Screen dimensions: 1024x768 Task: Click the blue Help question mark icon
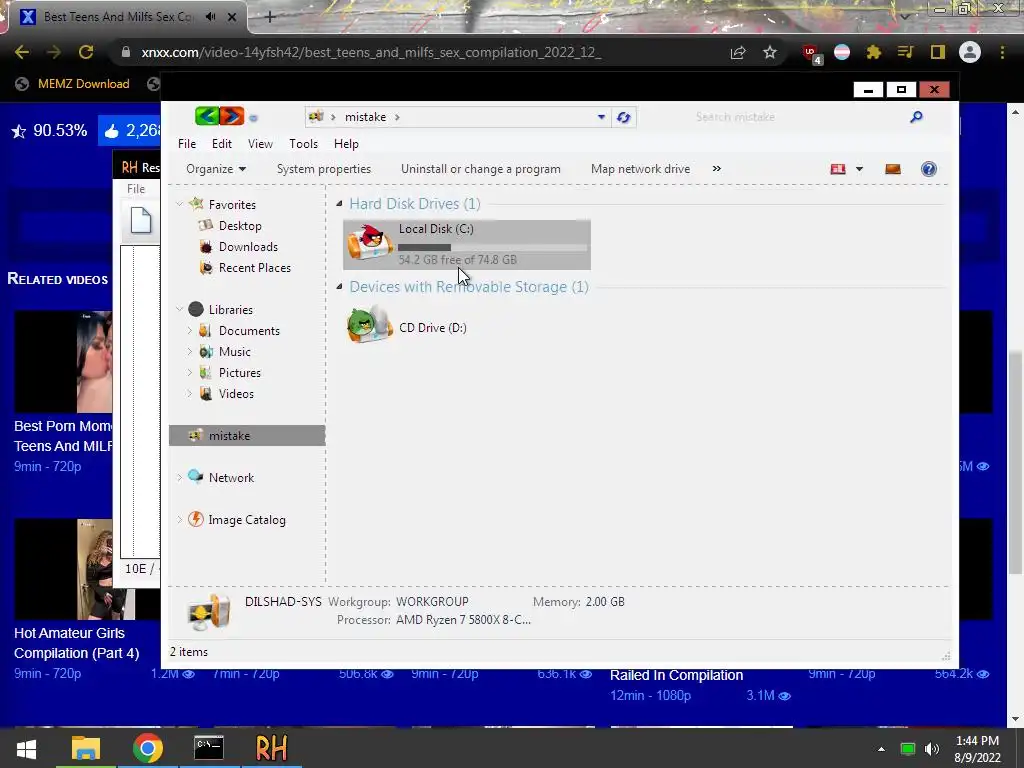tap(929, 169)
